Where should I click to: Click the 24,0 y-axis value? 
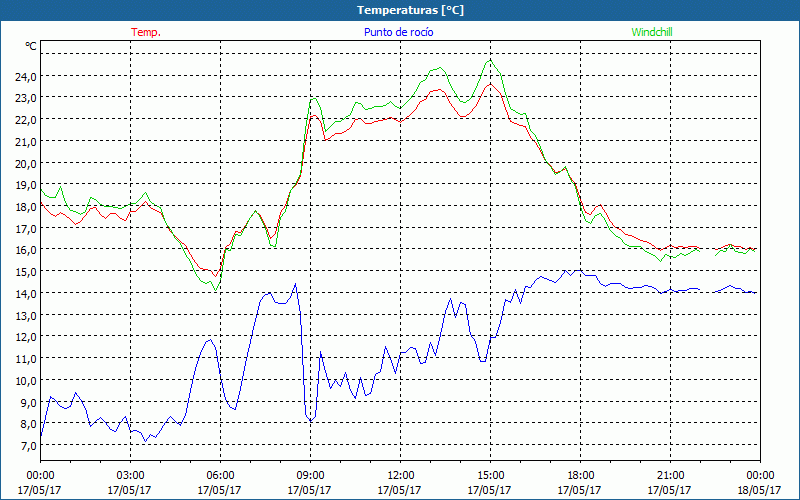[x=27, y=77]
